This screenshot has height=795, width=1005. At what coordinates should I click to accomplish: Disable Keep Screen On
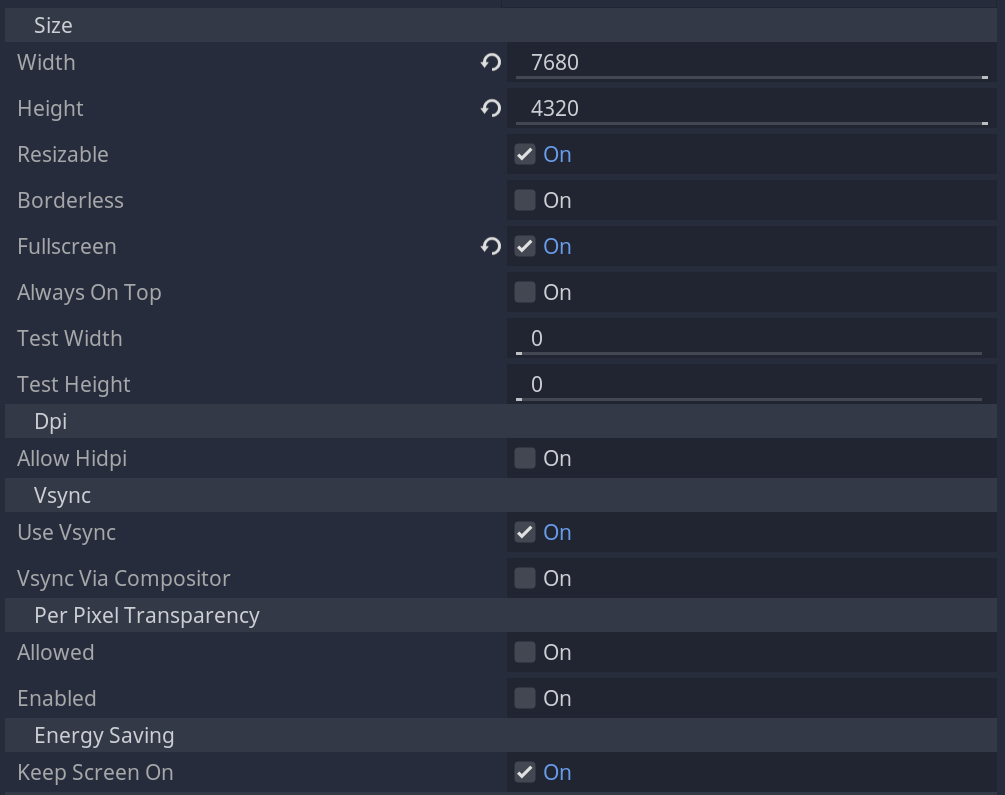(524, 772)
